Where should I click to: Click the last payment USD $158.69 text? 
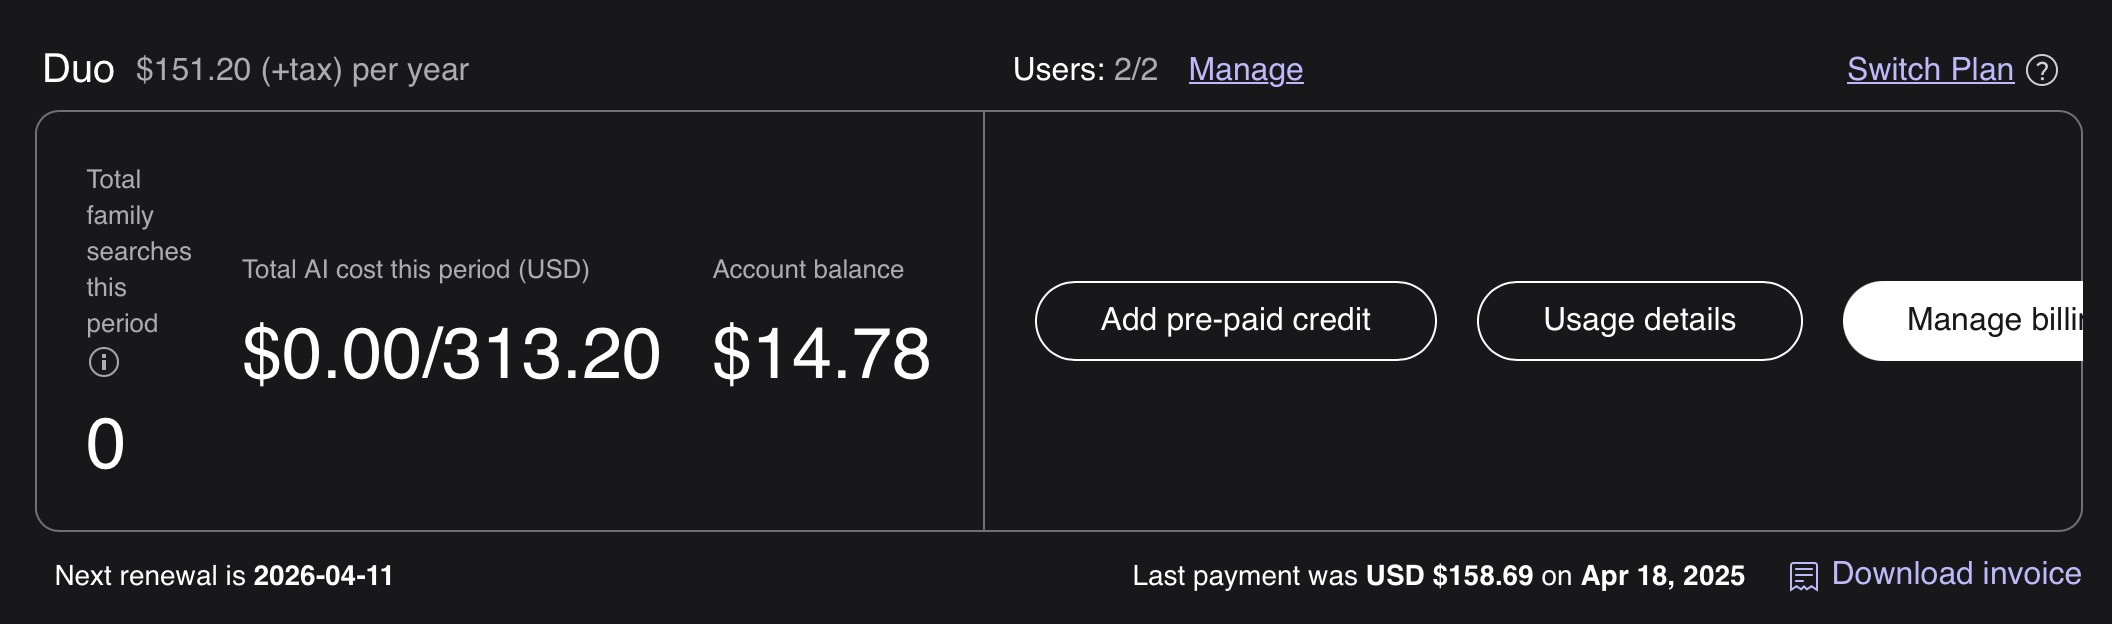[1449, 576]
